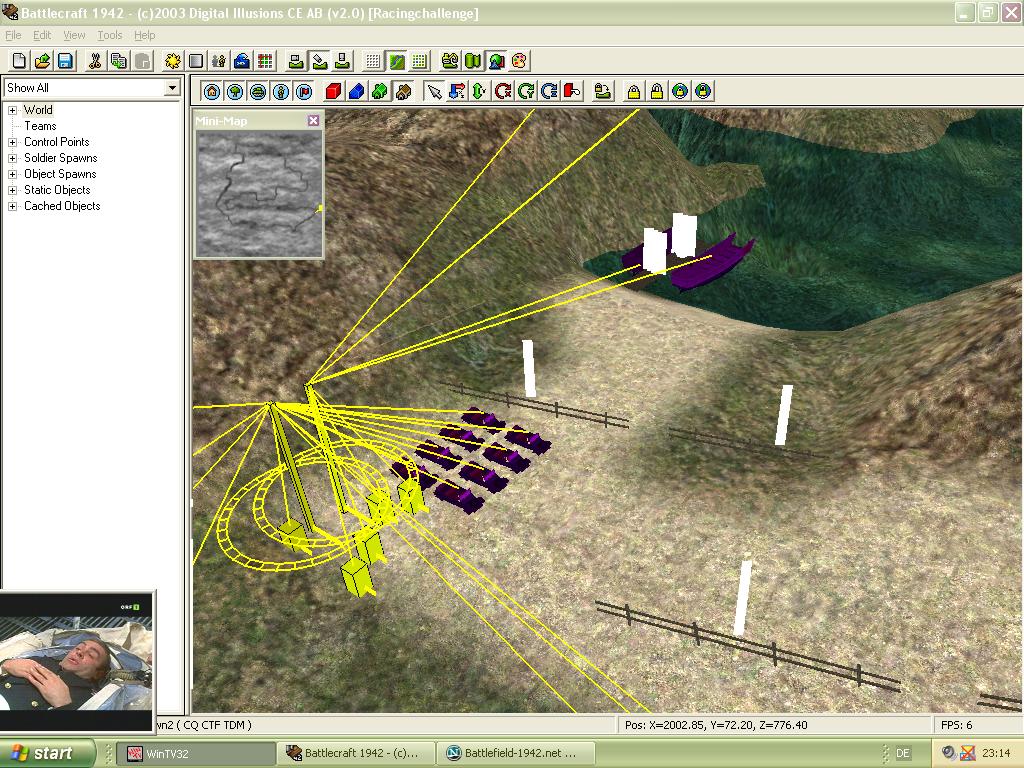Click the red cube object icon
Viewport: 1024px width, 768px height.
(x=333, y=91)
